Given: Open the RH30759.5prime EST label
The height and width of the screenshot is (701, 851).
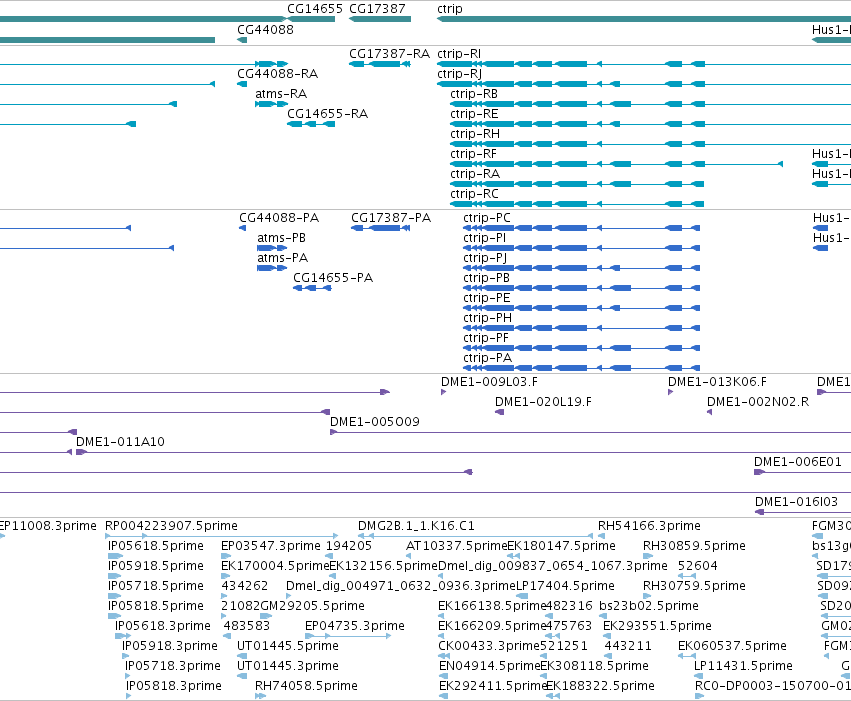Looking at the screenshot, I should point(694,587).
